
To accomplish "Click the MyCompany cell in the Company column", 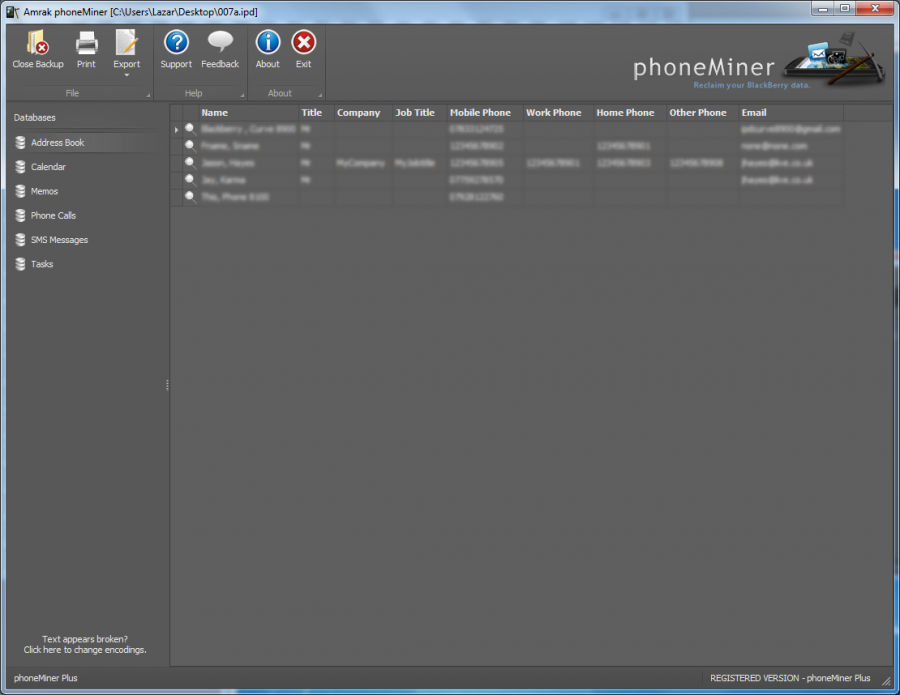I will tap(363, 164).
